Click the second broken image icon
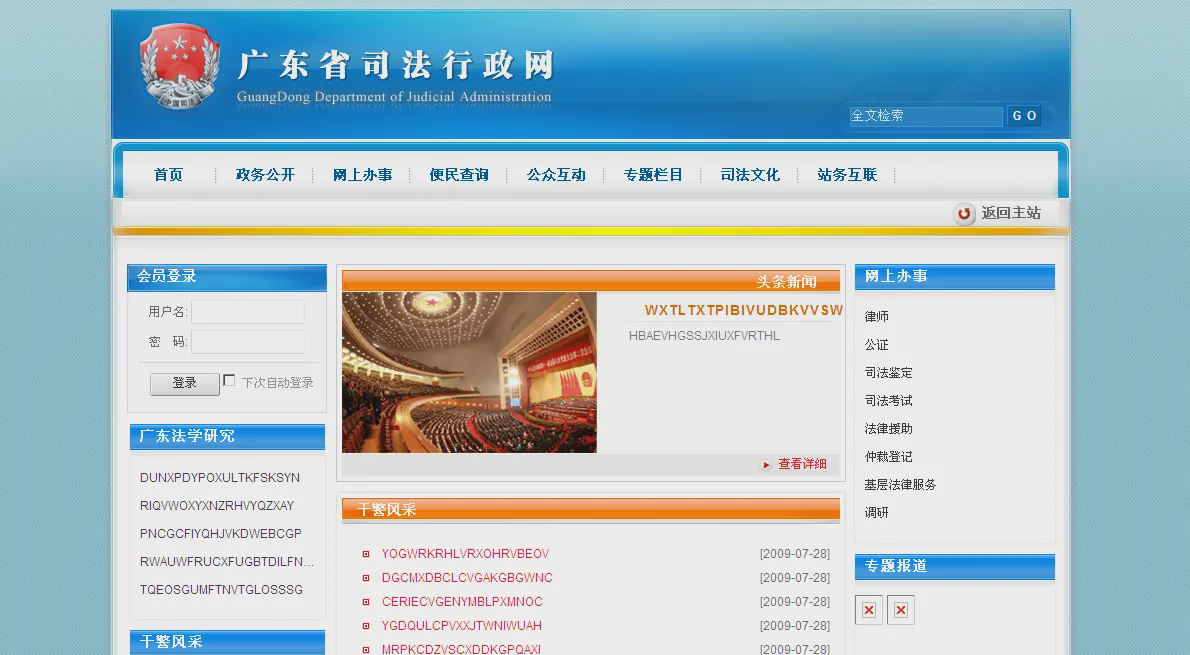This screenshot has height=655, width=1190. [x=901, y=610]
